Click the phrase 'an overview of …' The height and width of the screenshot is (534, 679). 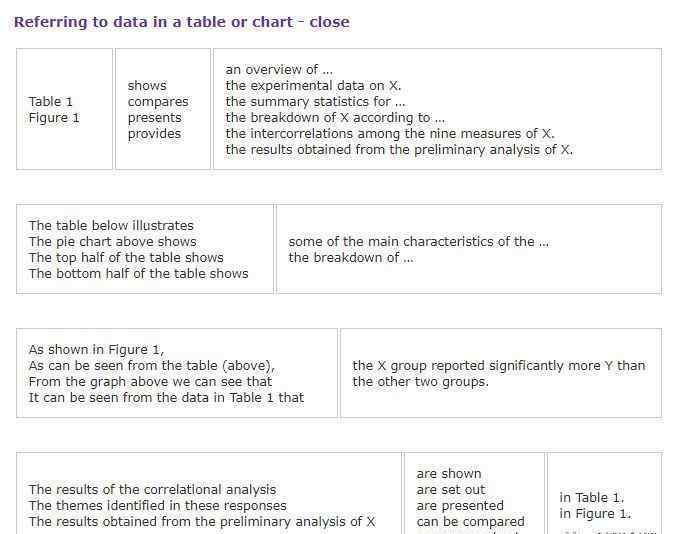tap(279, 70)
